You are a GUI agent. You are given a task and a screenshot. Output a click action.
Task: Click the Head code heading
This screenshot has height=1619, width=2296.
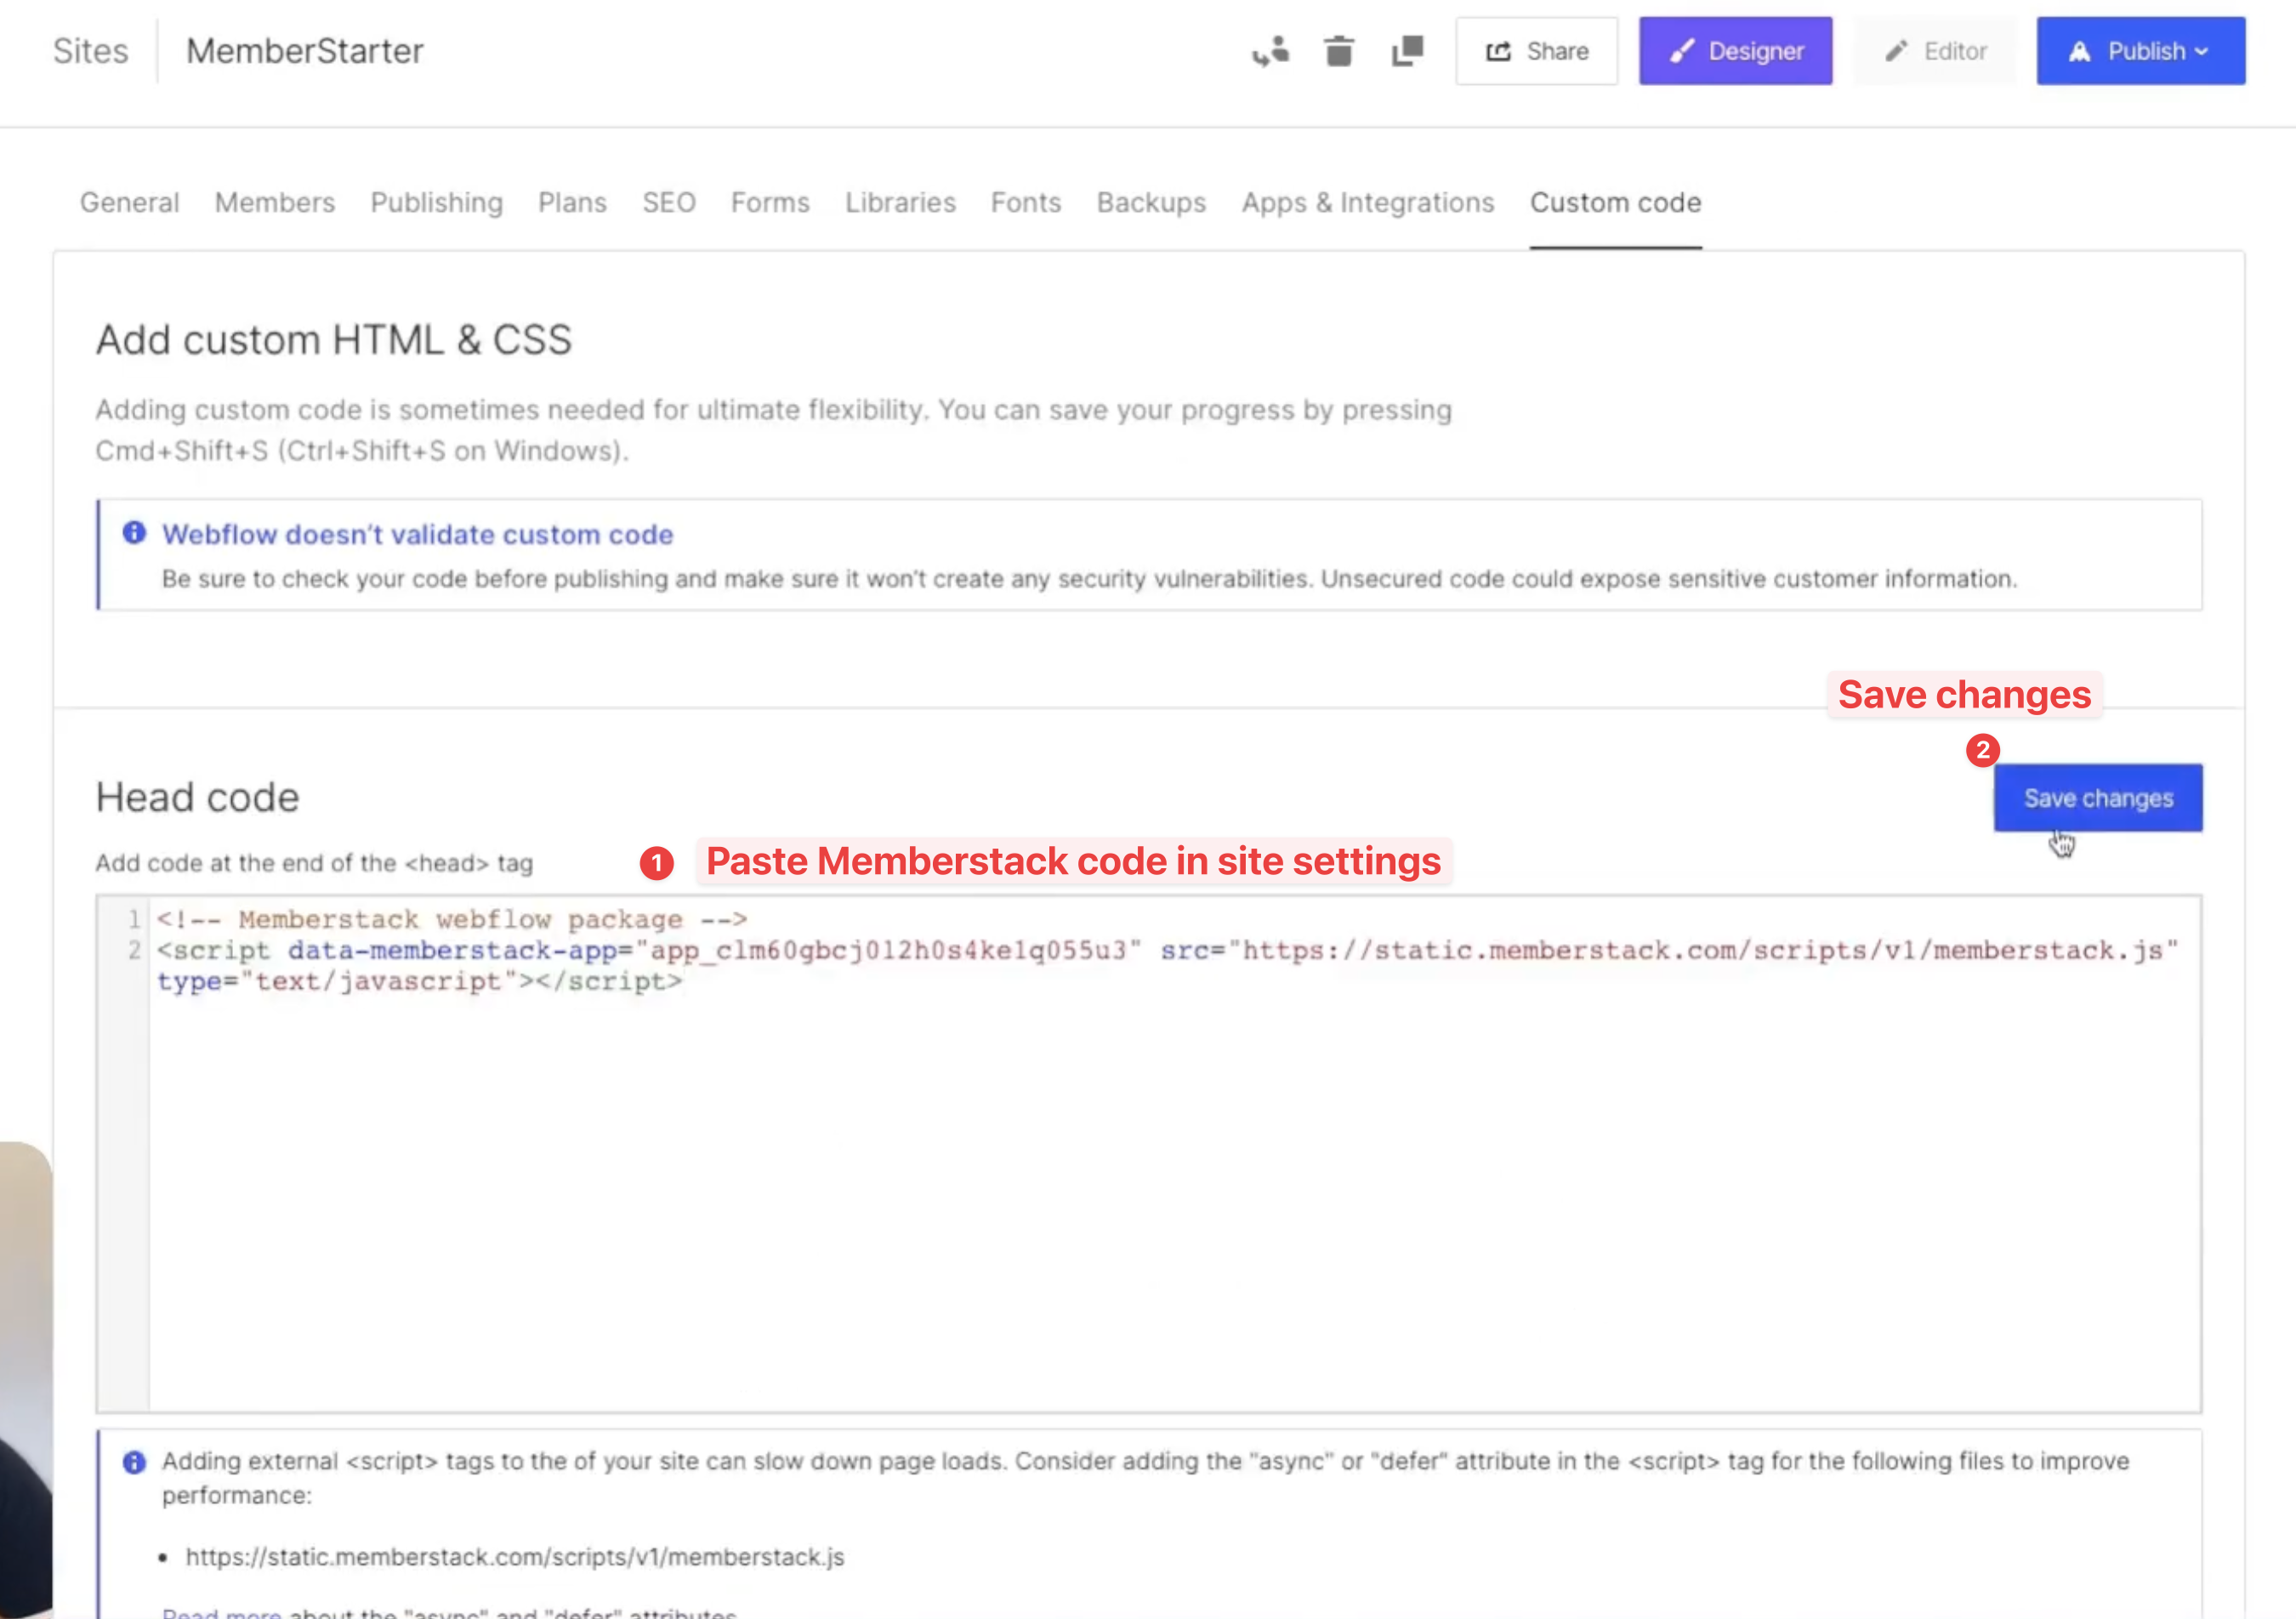click(x=197, y=797)
